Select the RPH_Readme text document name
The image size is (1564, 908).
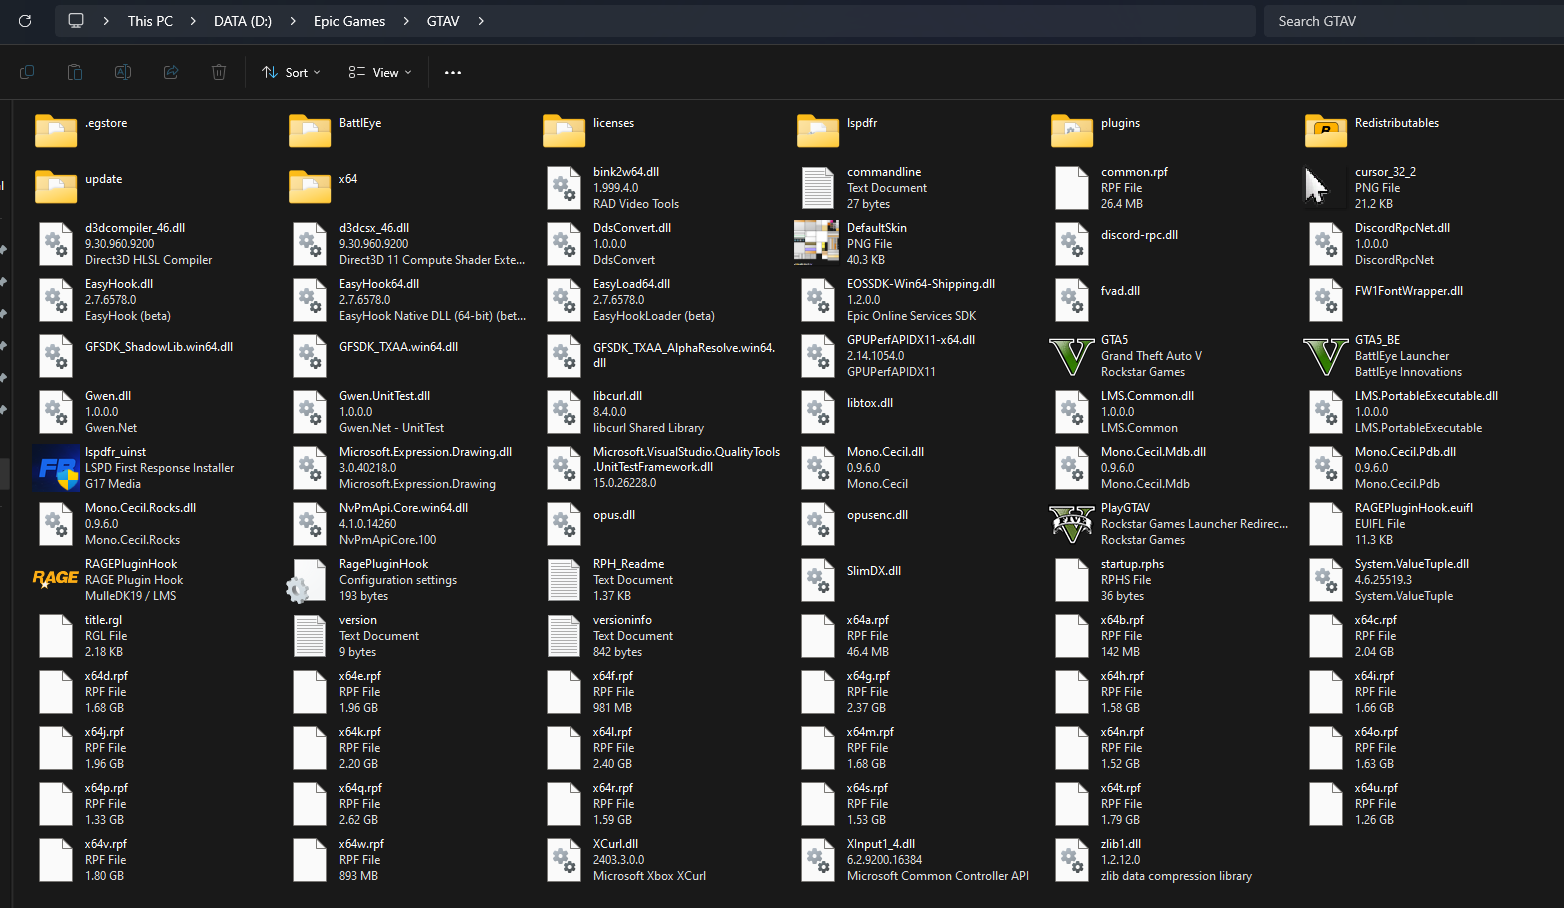point(628,564)
